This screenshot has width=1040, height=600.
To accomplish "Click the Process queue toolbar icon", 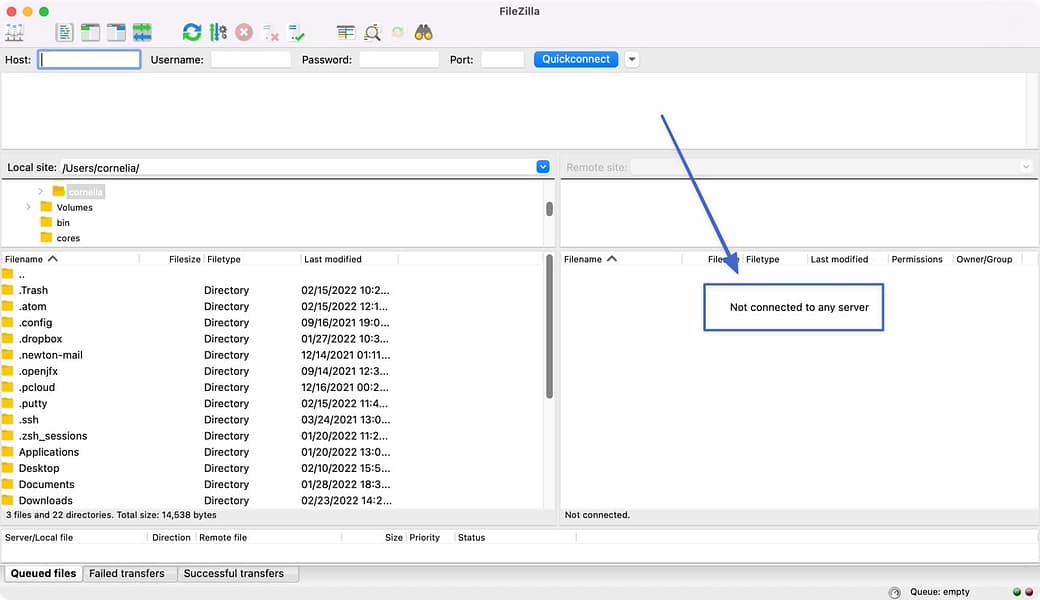I will coord(218,32).
